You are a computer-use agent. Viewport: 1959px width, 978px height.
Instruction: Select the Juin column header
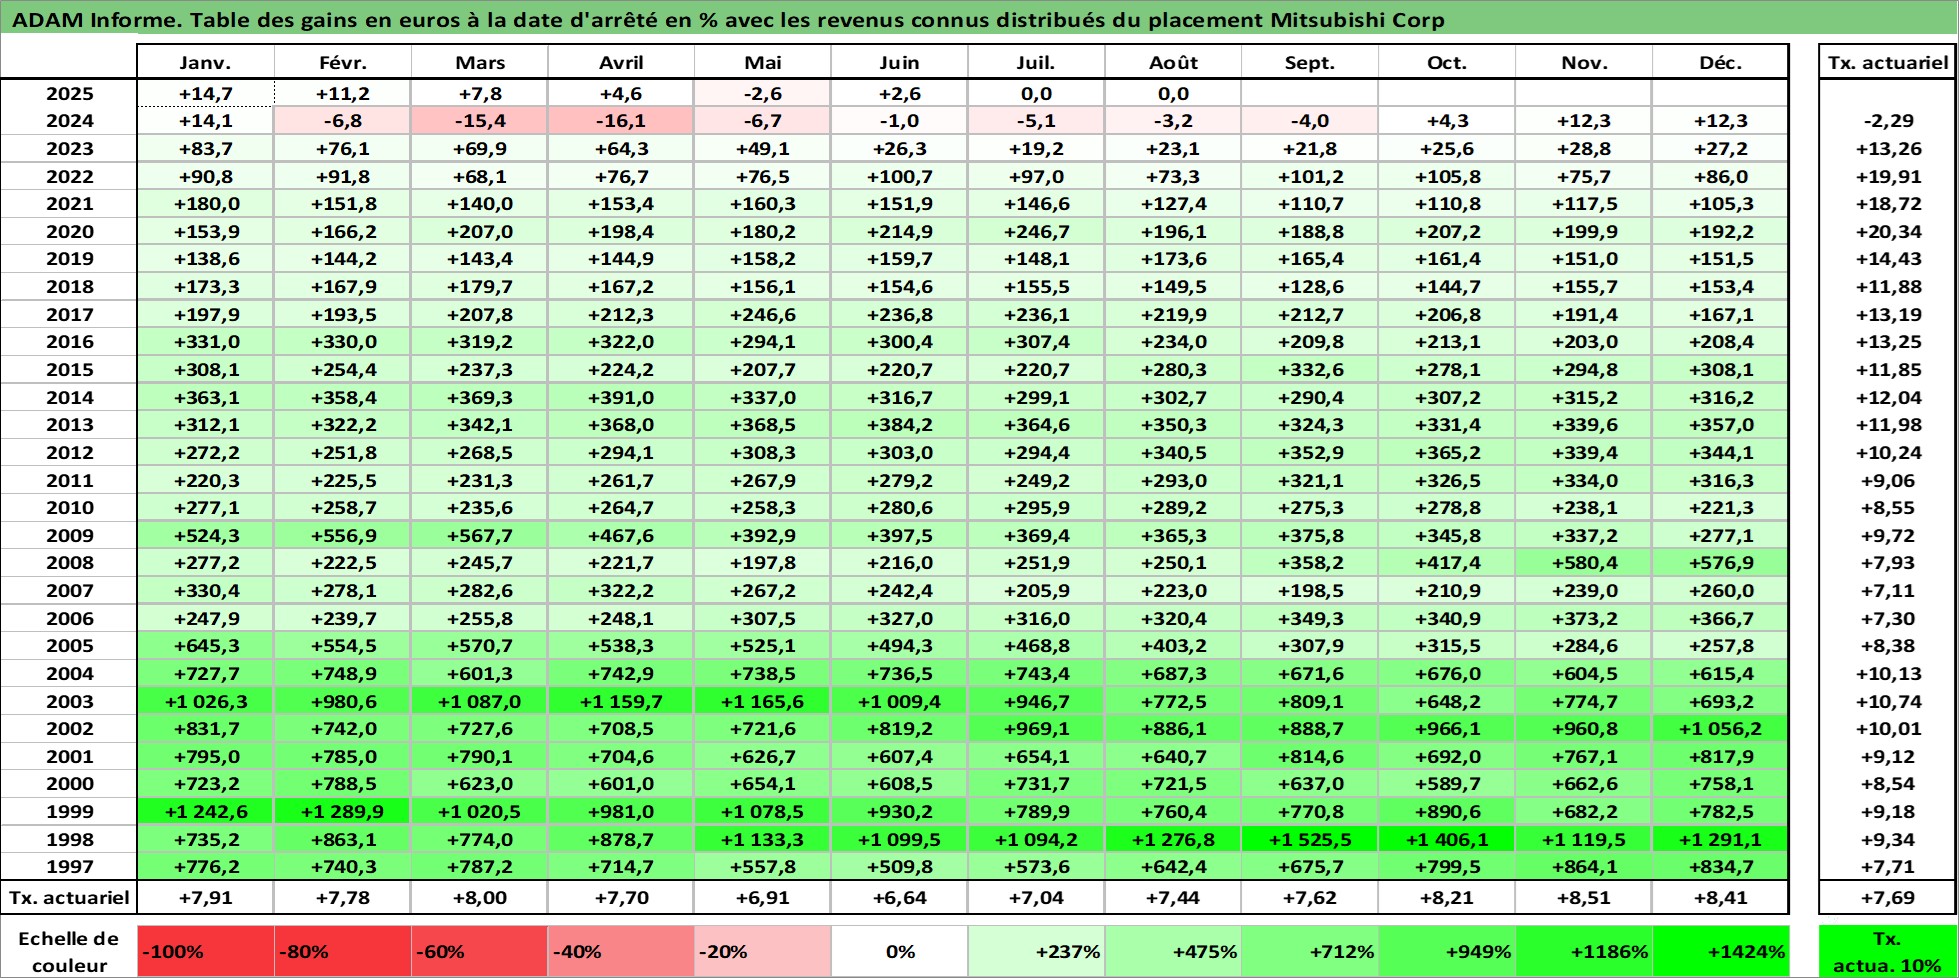point(899,62)
